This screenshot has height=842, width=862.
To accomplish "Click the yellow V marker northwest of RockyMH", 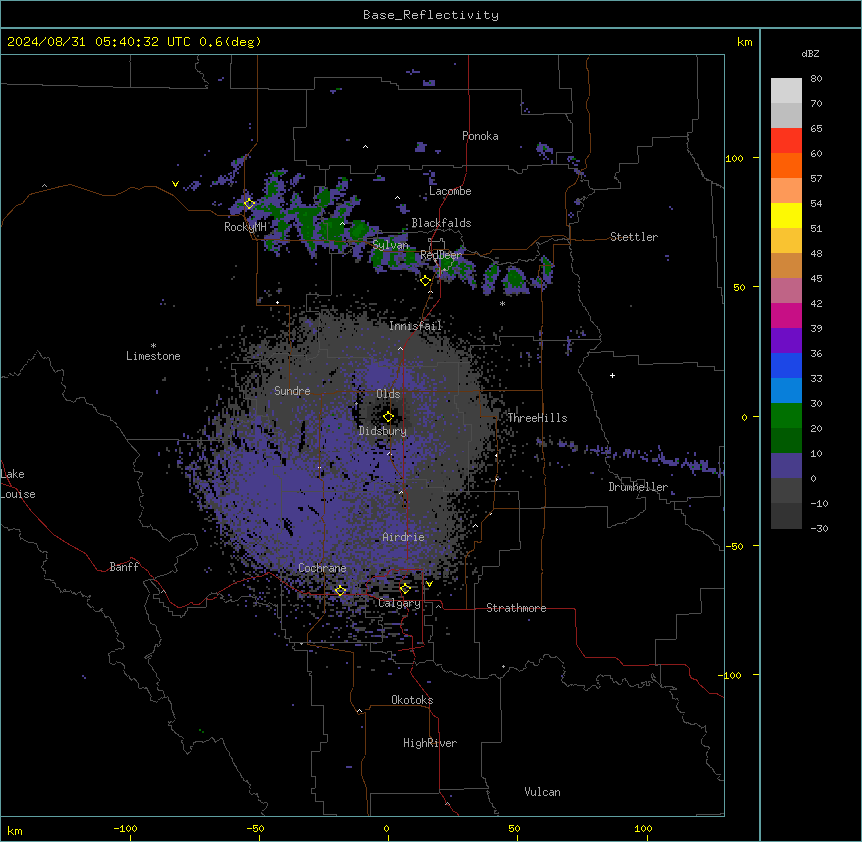I will click(x=175, y=184).
